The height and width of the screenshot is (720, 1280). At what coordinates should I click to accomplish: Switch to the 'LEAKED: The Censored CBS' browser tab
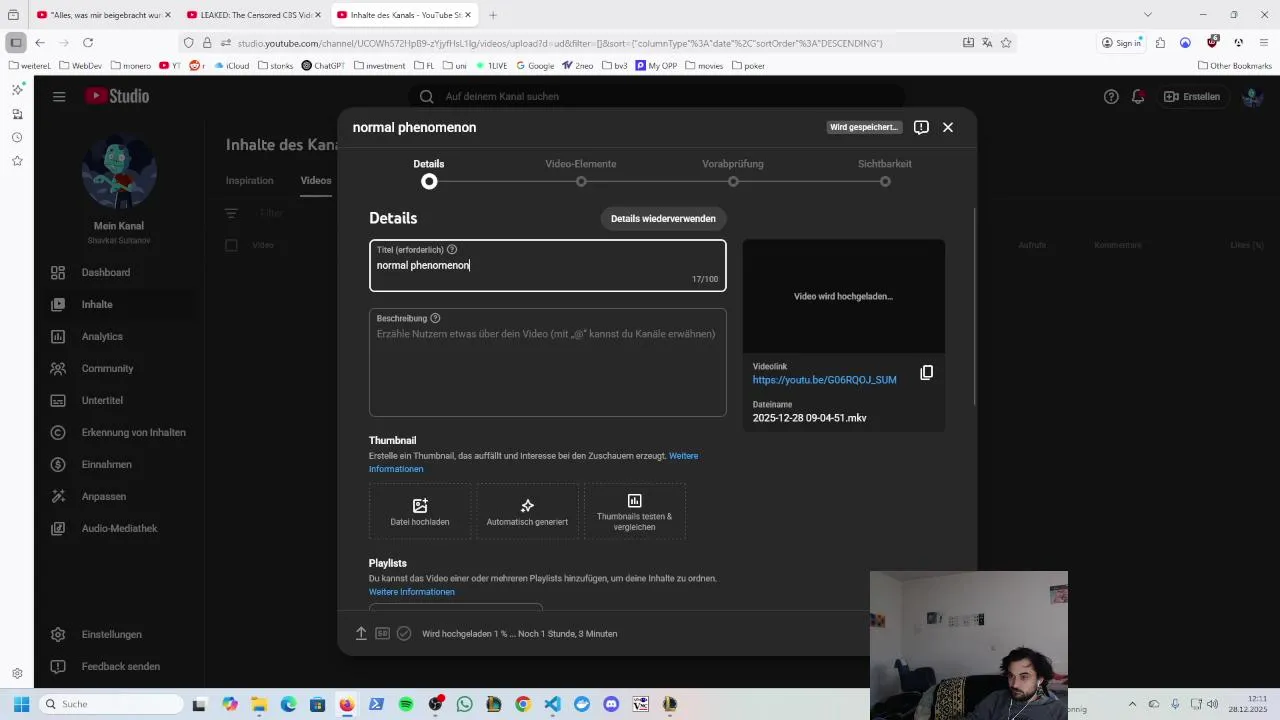[x=255, y=15]
